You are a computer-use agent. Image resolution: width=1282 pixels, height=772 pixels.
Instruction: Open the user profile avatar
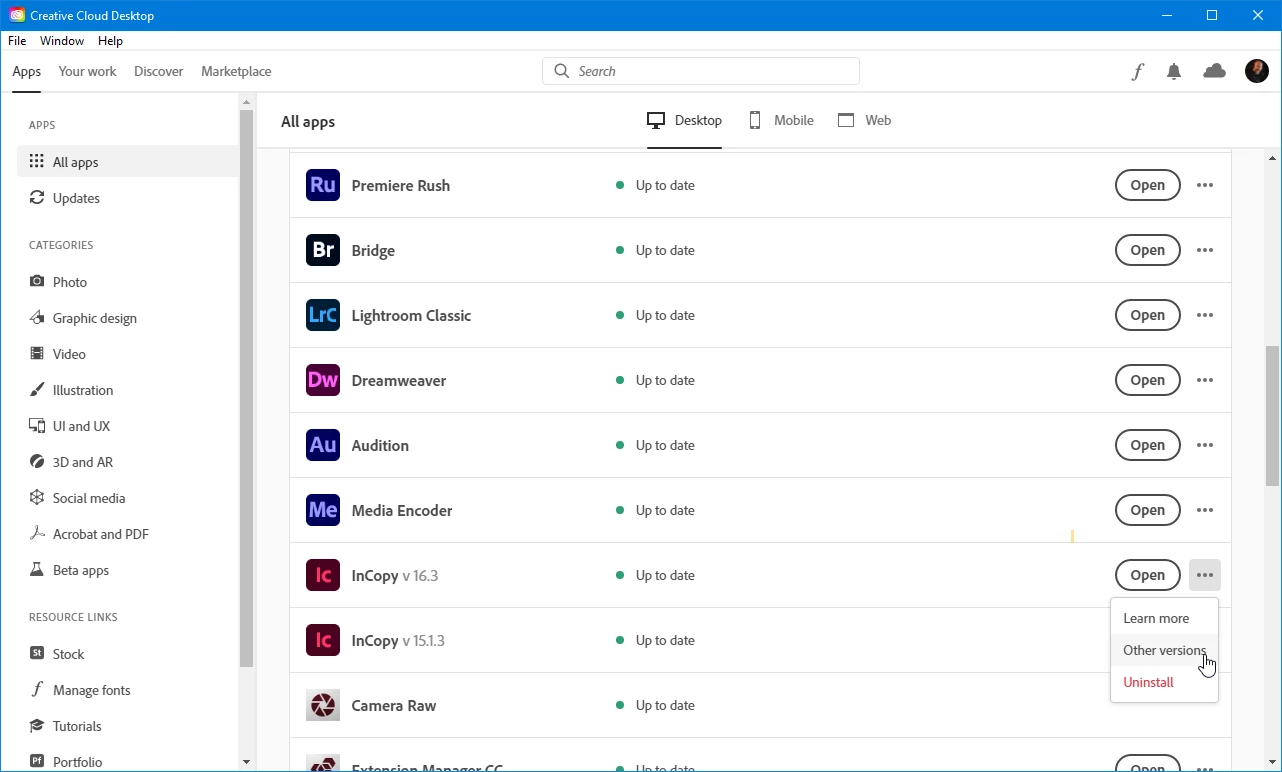point(1257,71)
